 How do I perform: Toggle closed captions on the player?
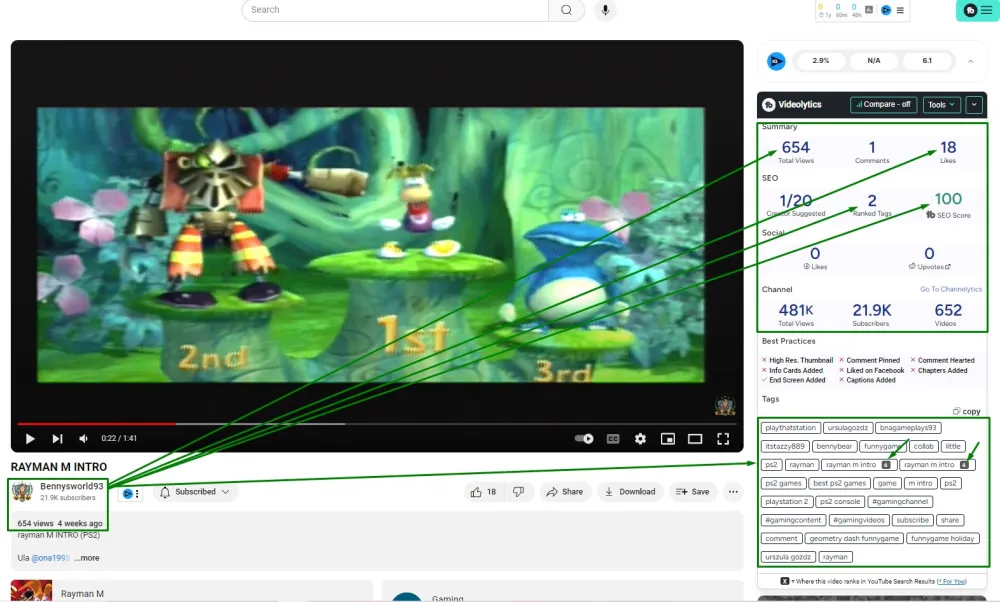613,439
